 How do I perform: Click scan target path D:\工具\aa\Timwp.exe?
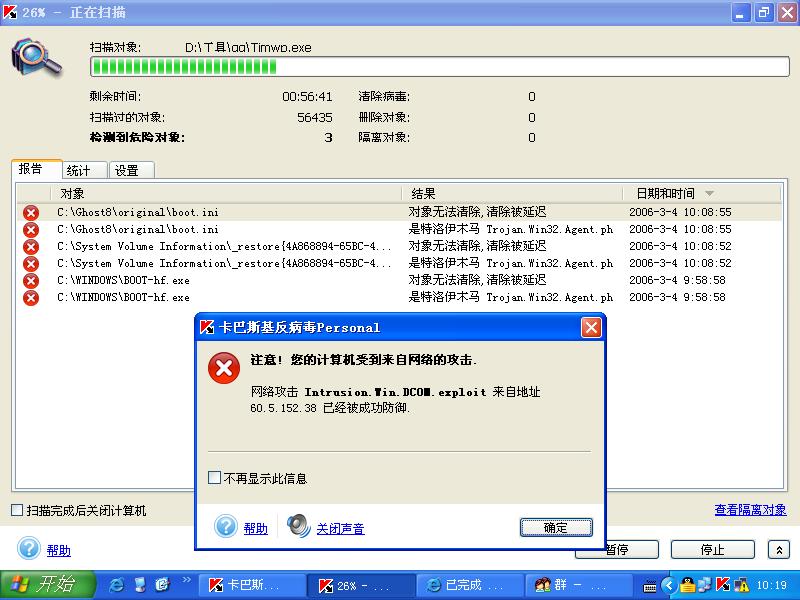click(x=248, y=48)
